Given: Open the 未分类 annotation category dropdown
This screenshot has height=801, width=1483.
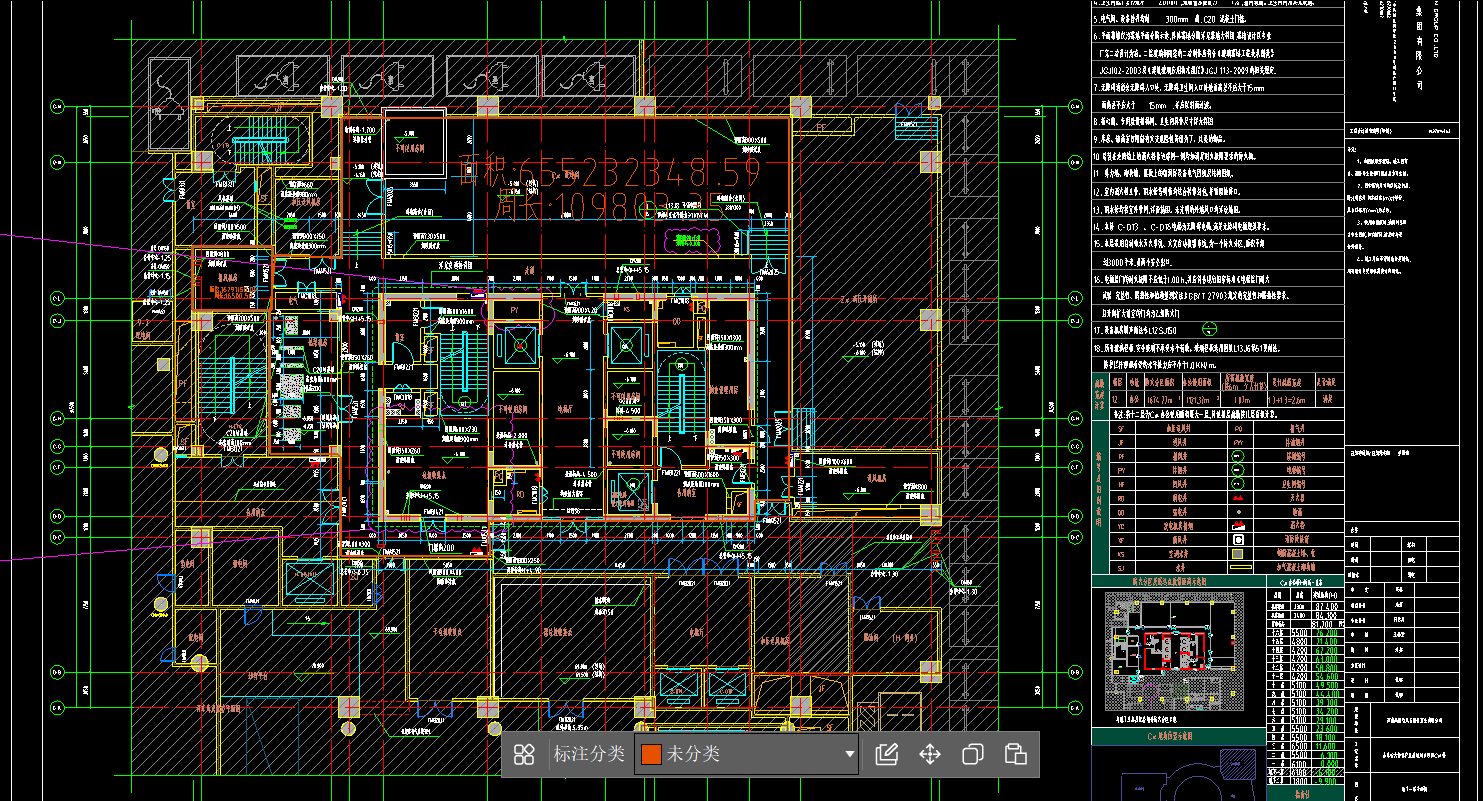Looking at the screenshot, I should point(747,754).
